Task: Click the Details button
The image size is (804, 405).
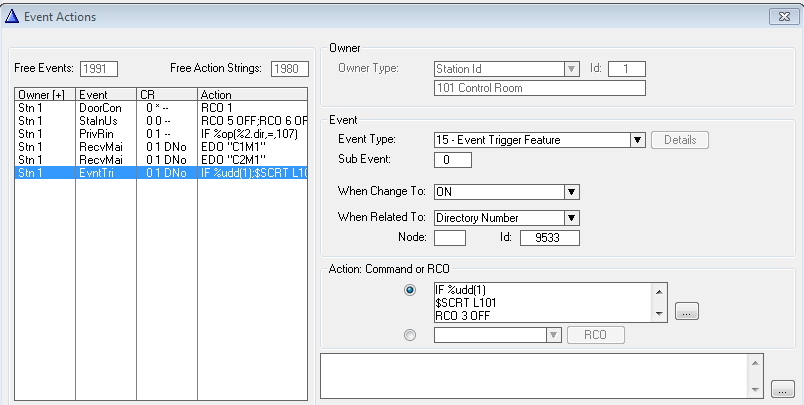Action: pos(680,140)
